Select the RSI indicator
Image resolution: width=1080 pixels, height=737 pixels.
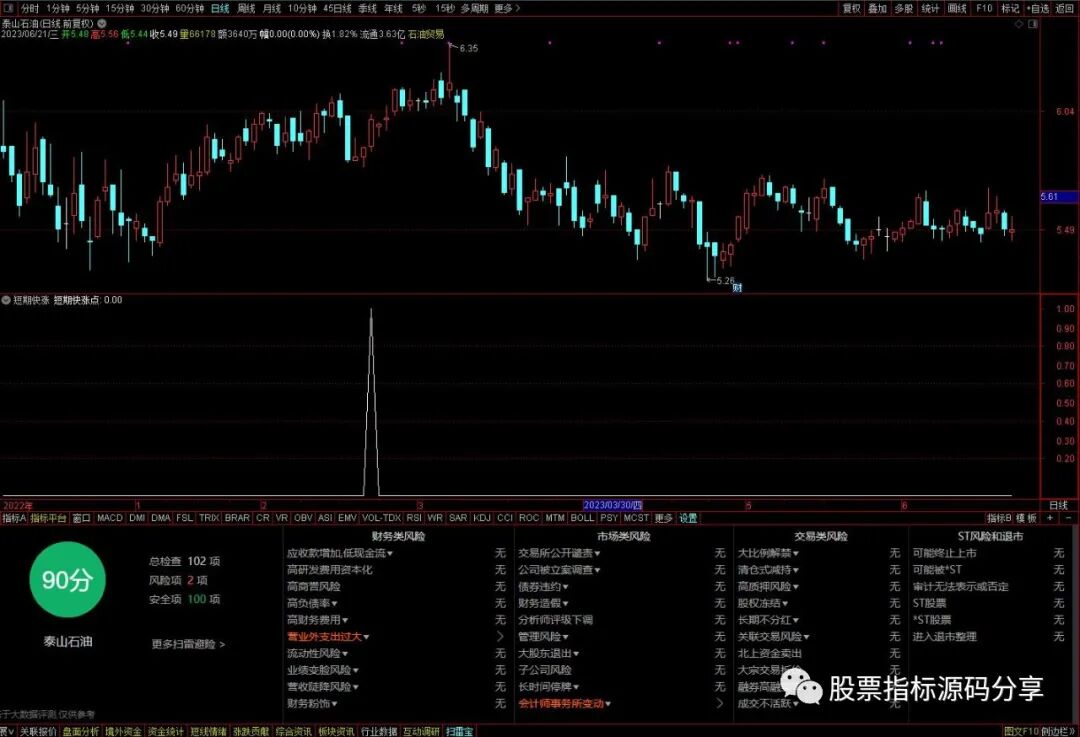click(x=414, y=518)
